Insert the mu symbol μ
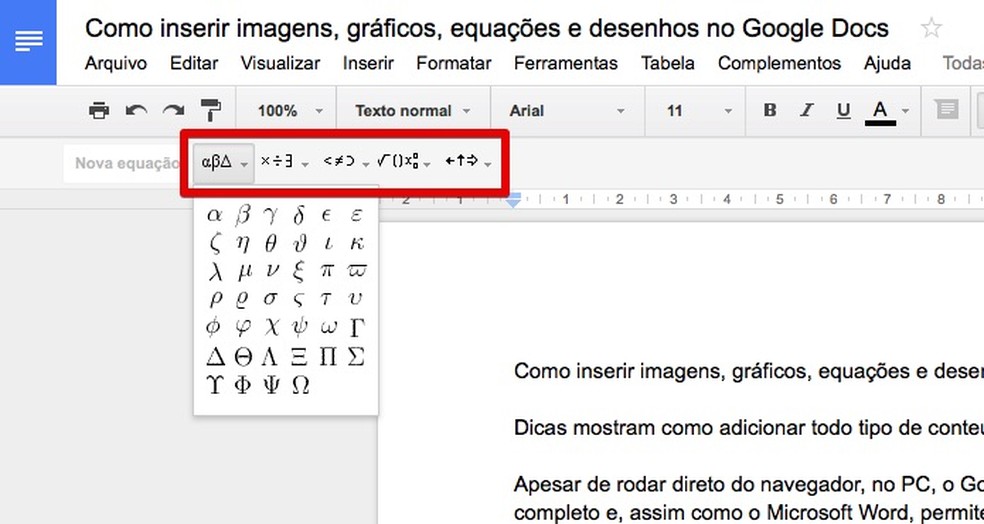Screen dimensions: 984x524 pyautogui.click(x=245, y=272)
